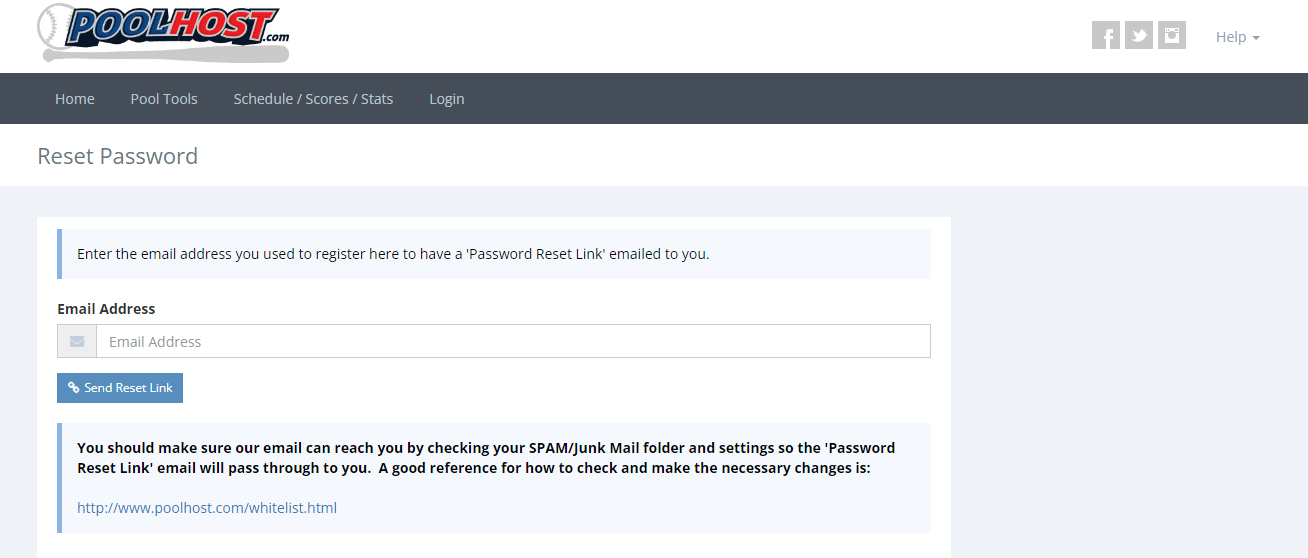Open the Facebook social icon
Viewport: 1308px width, 558px height.
tap(1106, 36)
